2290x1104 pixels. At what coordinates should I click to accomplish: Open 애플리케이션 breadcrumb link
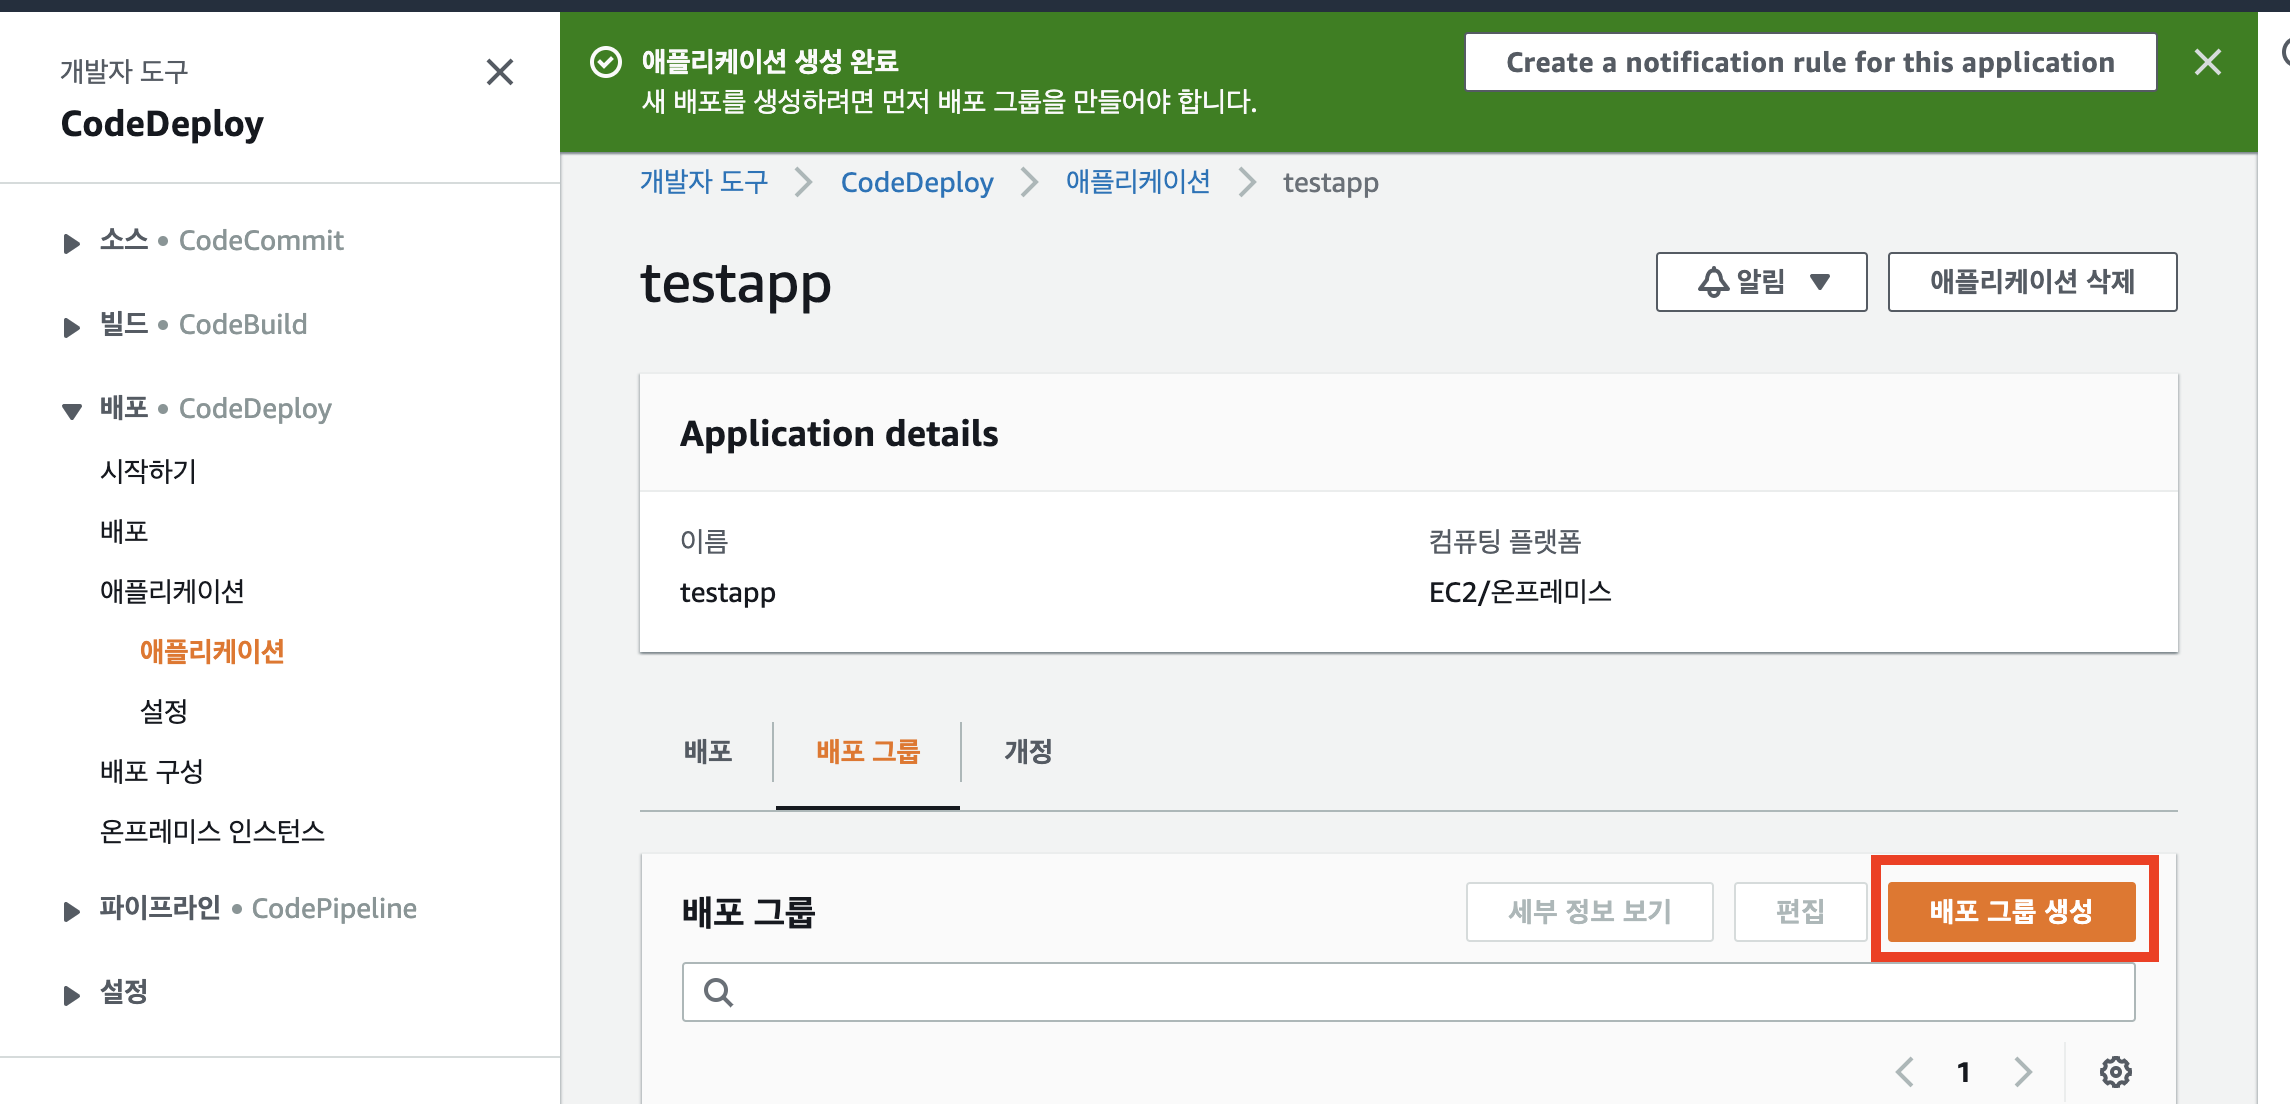coord(1138,182)
